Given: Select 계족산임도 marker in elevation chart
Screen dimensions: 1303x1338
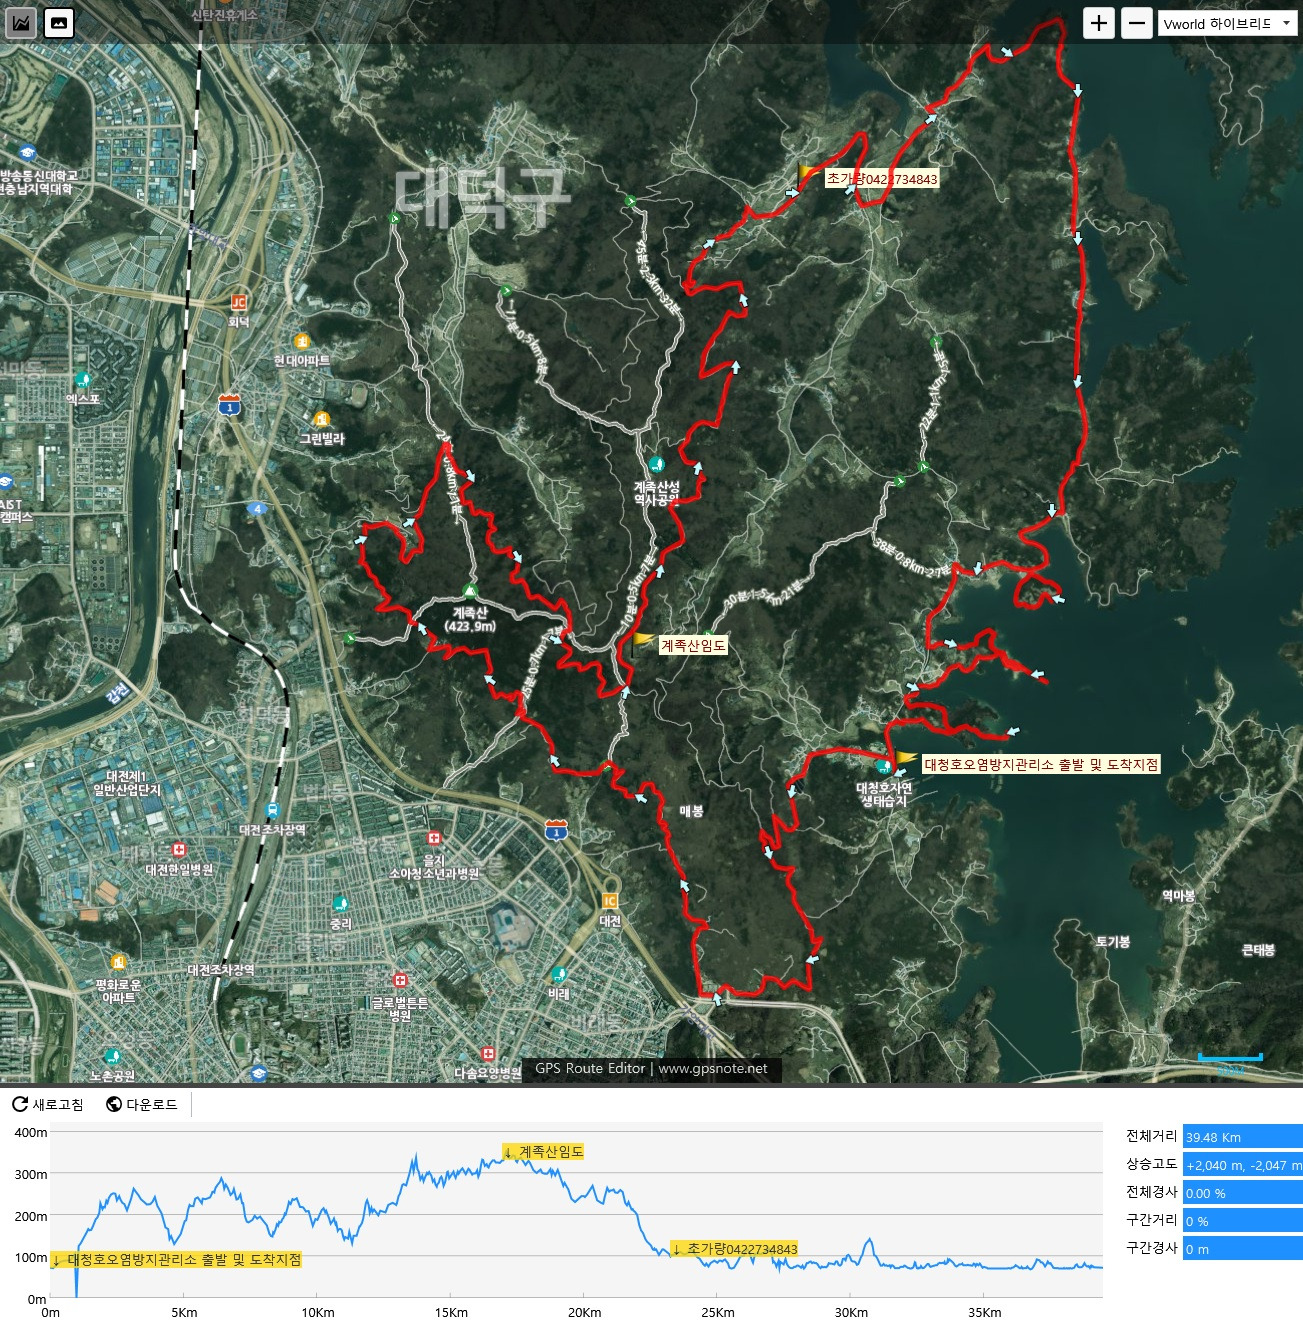Looking at the screenshot, I should pyautogui.click(x=543, y=1152).
